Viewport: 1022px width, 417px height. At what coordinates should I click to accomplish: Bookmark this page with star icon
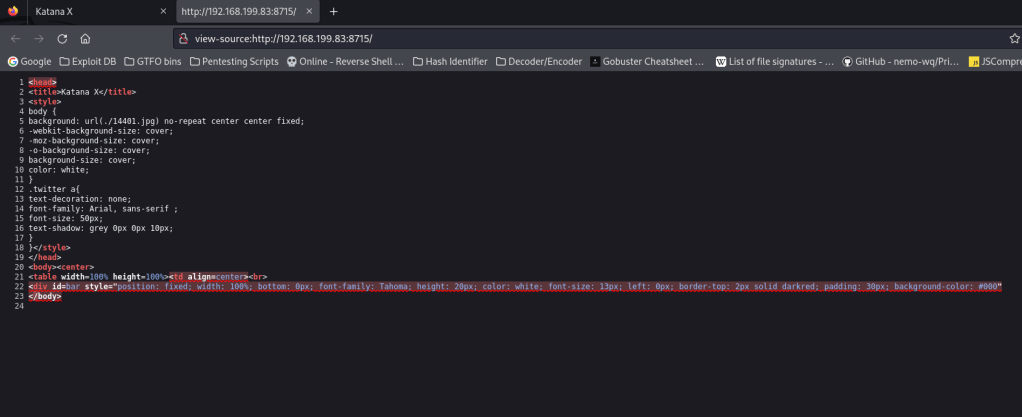1014,38
